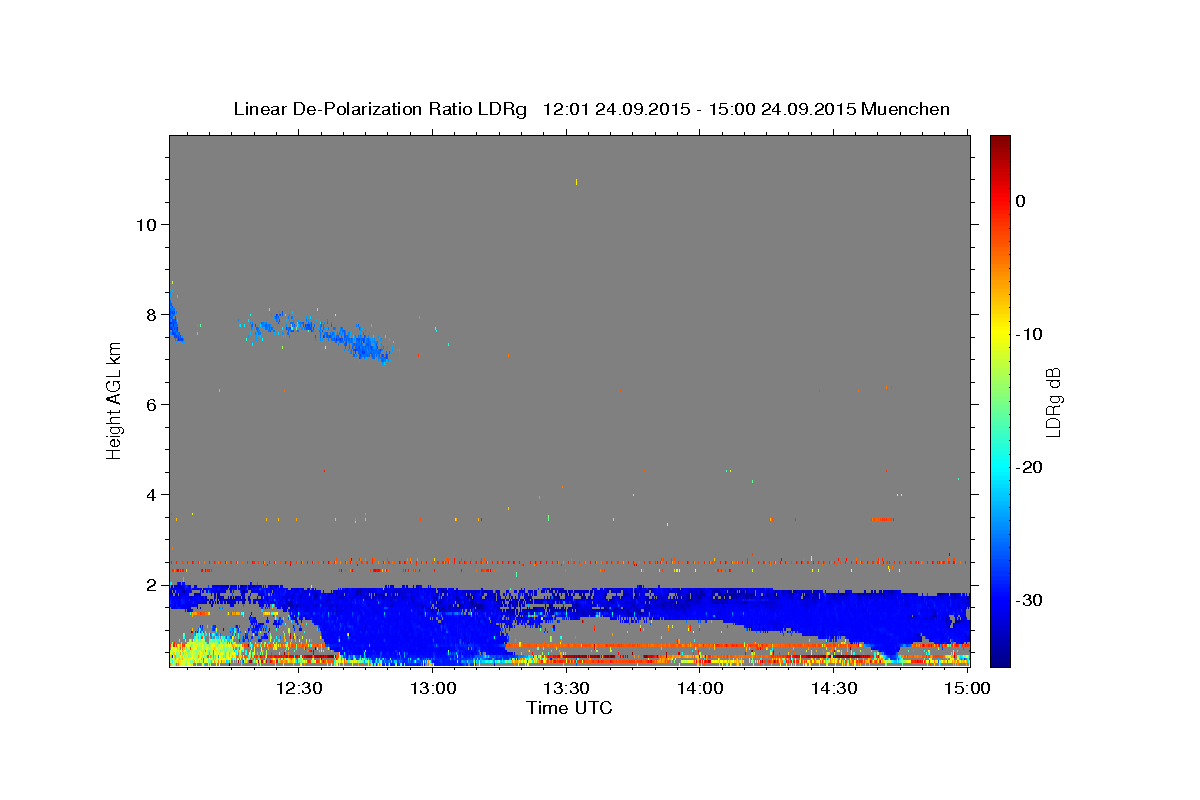Click the 15:00 time tick label

967,688
